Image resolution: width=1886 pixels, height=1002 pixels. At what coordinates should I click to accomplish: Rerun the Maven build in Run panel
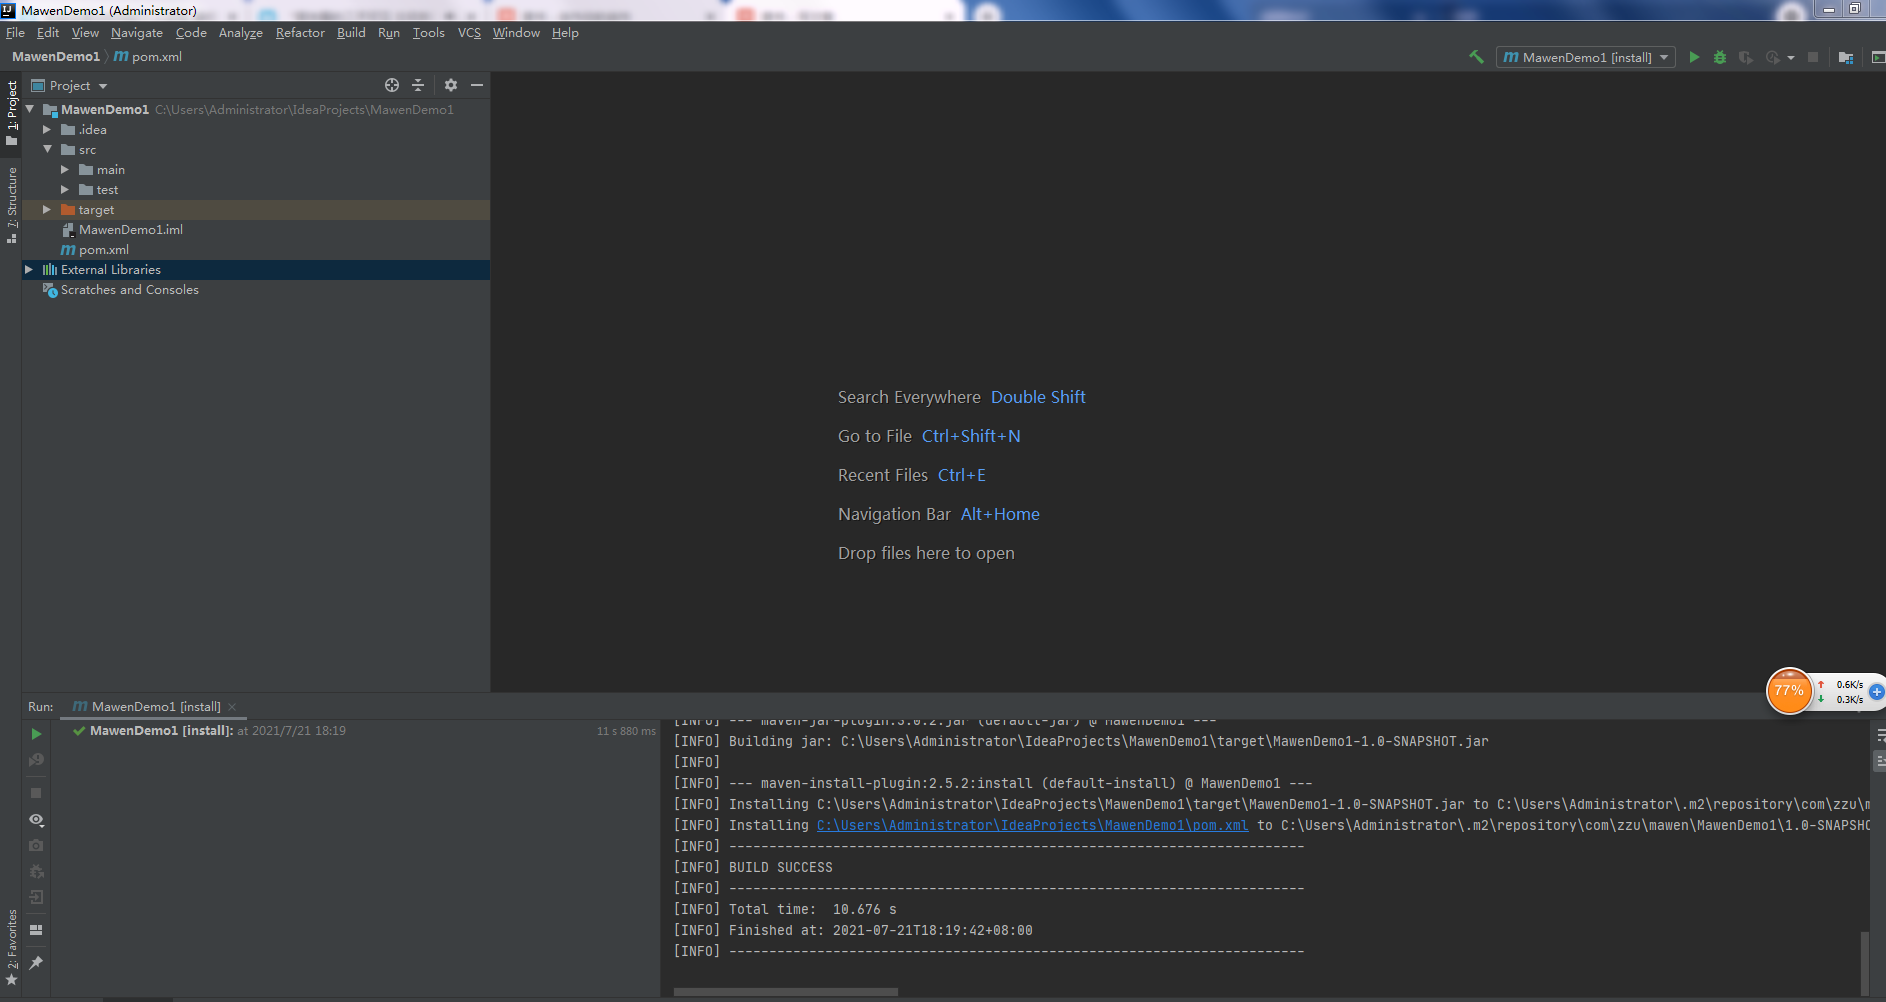(x=36, y=734)
